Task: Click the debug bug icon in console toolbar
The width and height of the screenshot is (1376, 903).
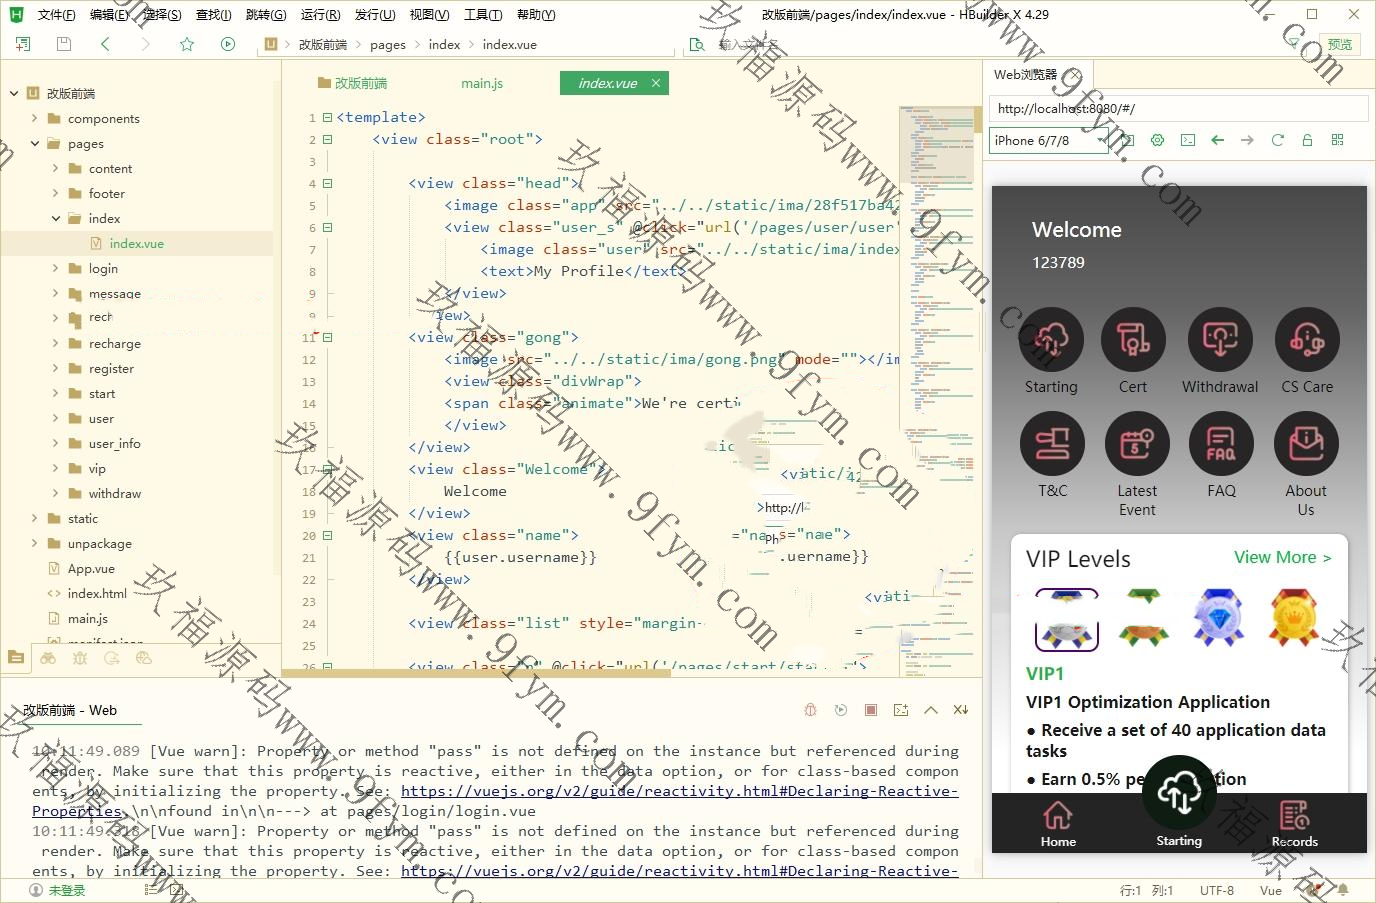Action: tap(810, 710)
